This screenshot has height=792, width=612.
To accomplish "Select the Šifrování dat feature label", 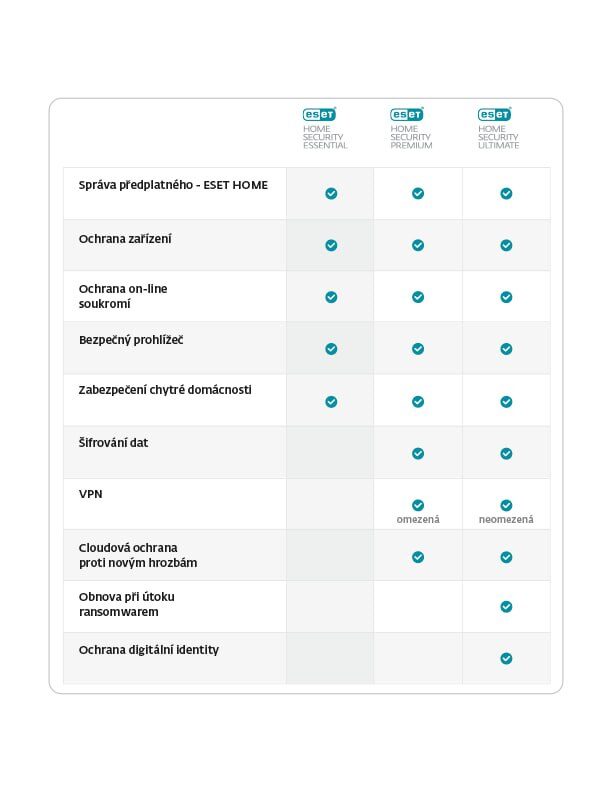I will (x=114, y=443).
